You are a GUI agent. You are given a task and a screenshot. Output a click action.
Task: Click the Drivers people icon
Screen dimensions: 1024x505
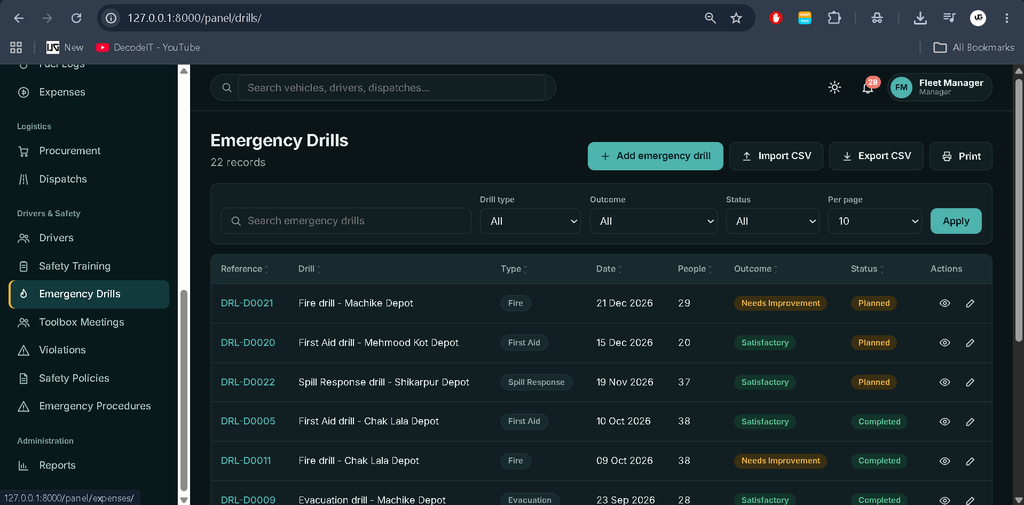click(24, 238)
